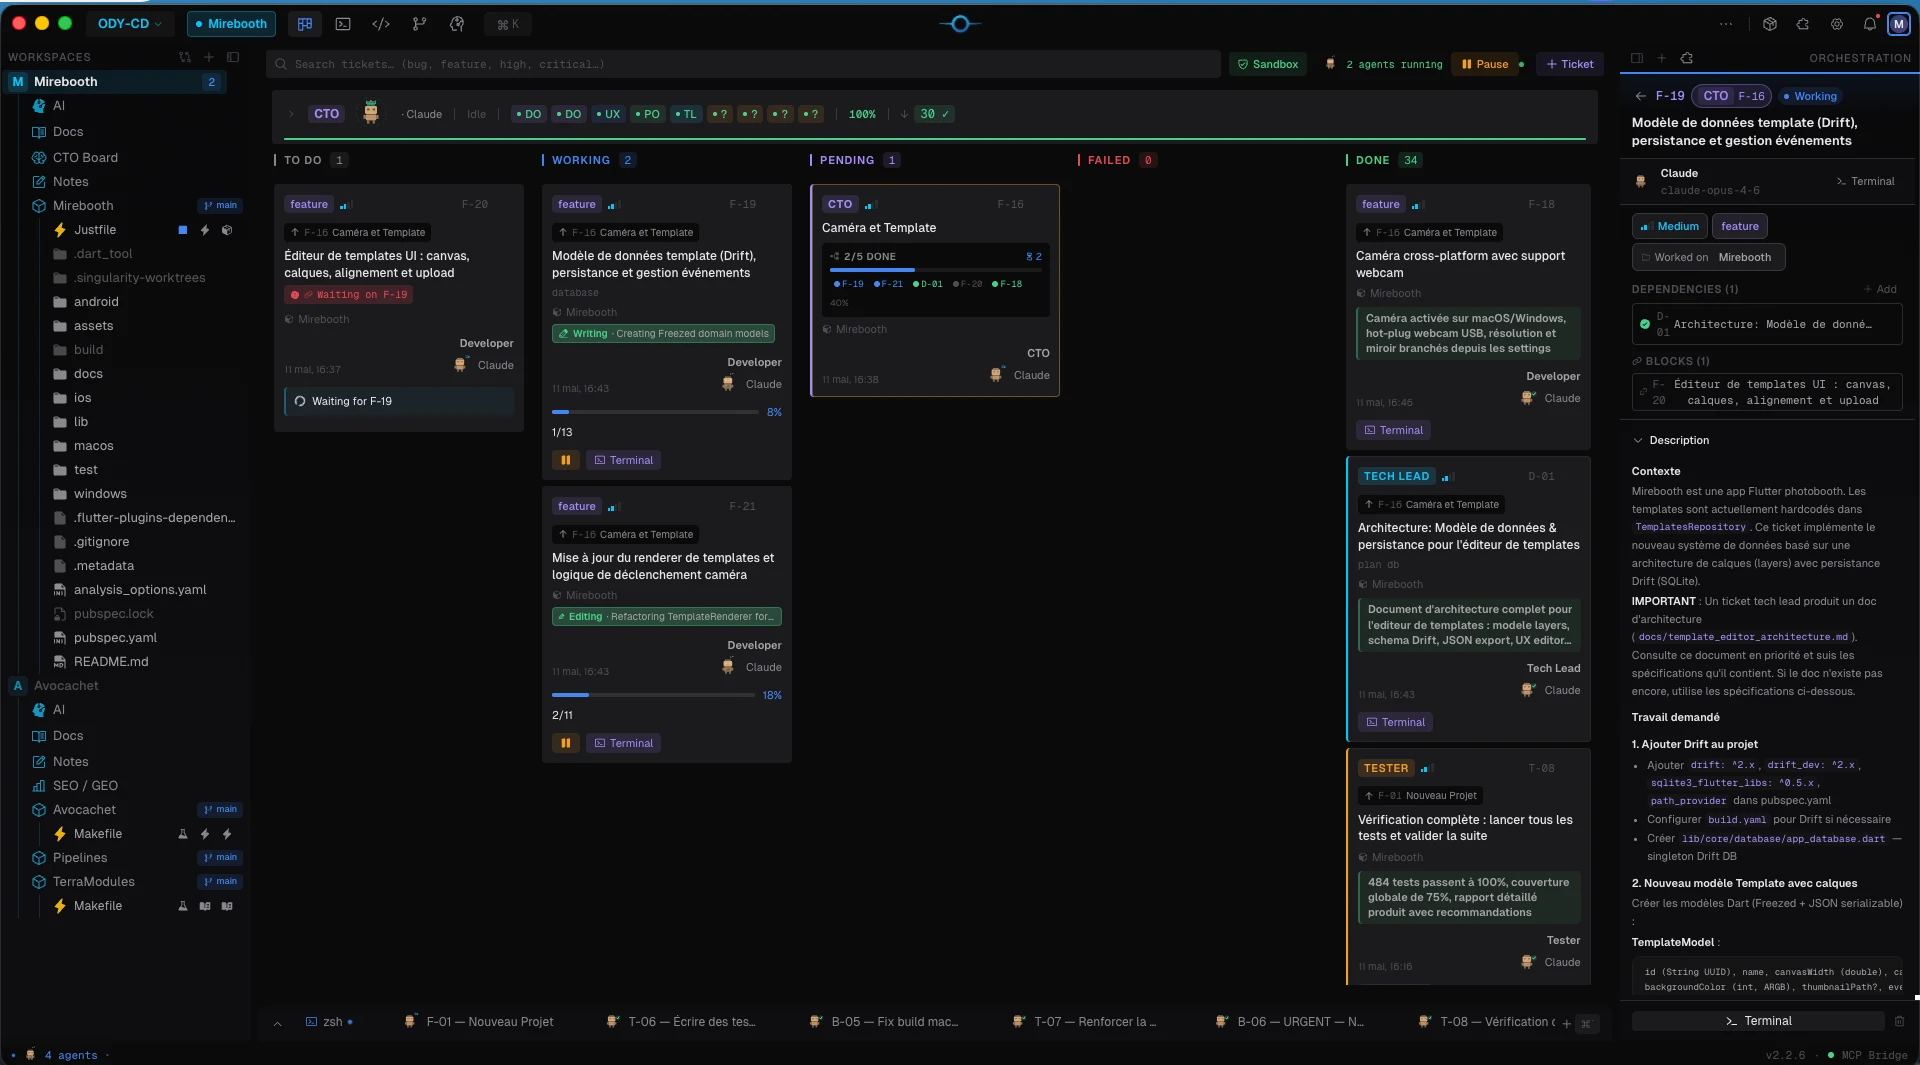This screenshot has height=1065, width=1920.
Task: Open Terminal on the D-01 Tech Lead card
Action: pos(1395,722)
